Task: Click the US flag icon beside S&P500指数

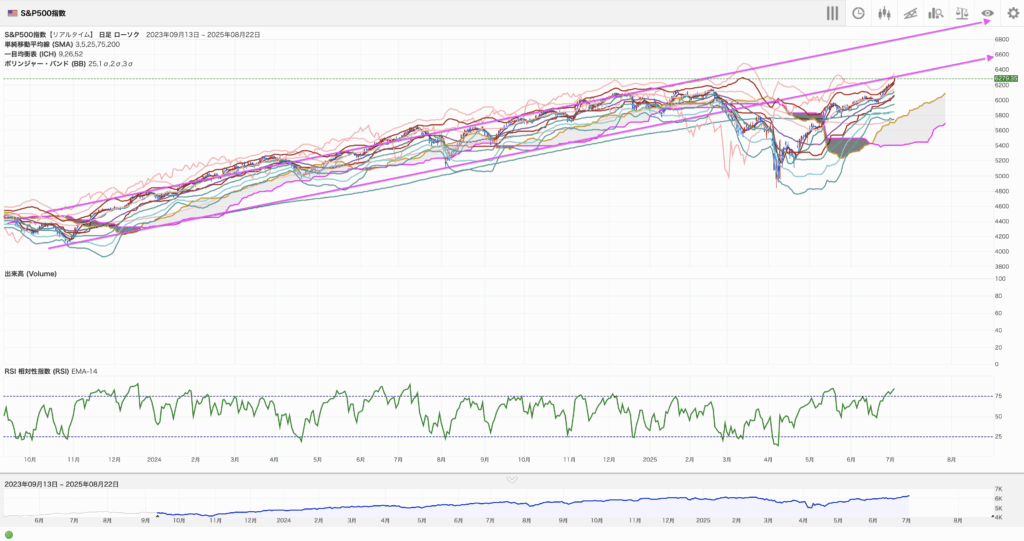Action: 11,13
